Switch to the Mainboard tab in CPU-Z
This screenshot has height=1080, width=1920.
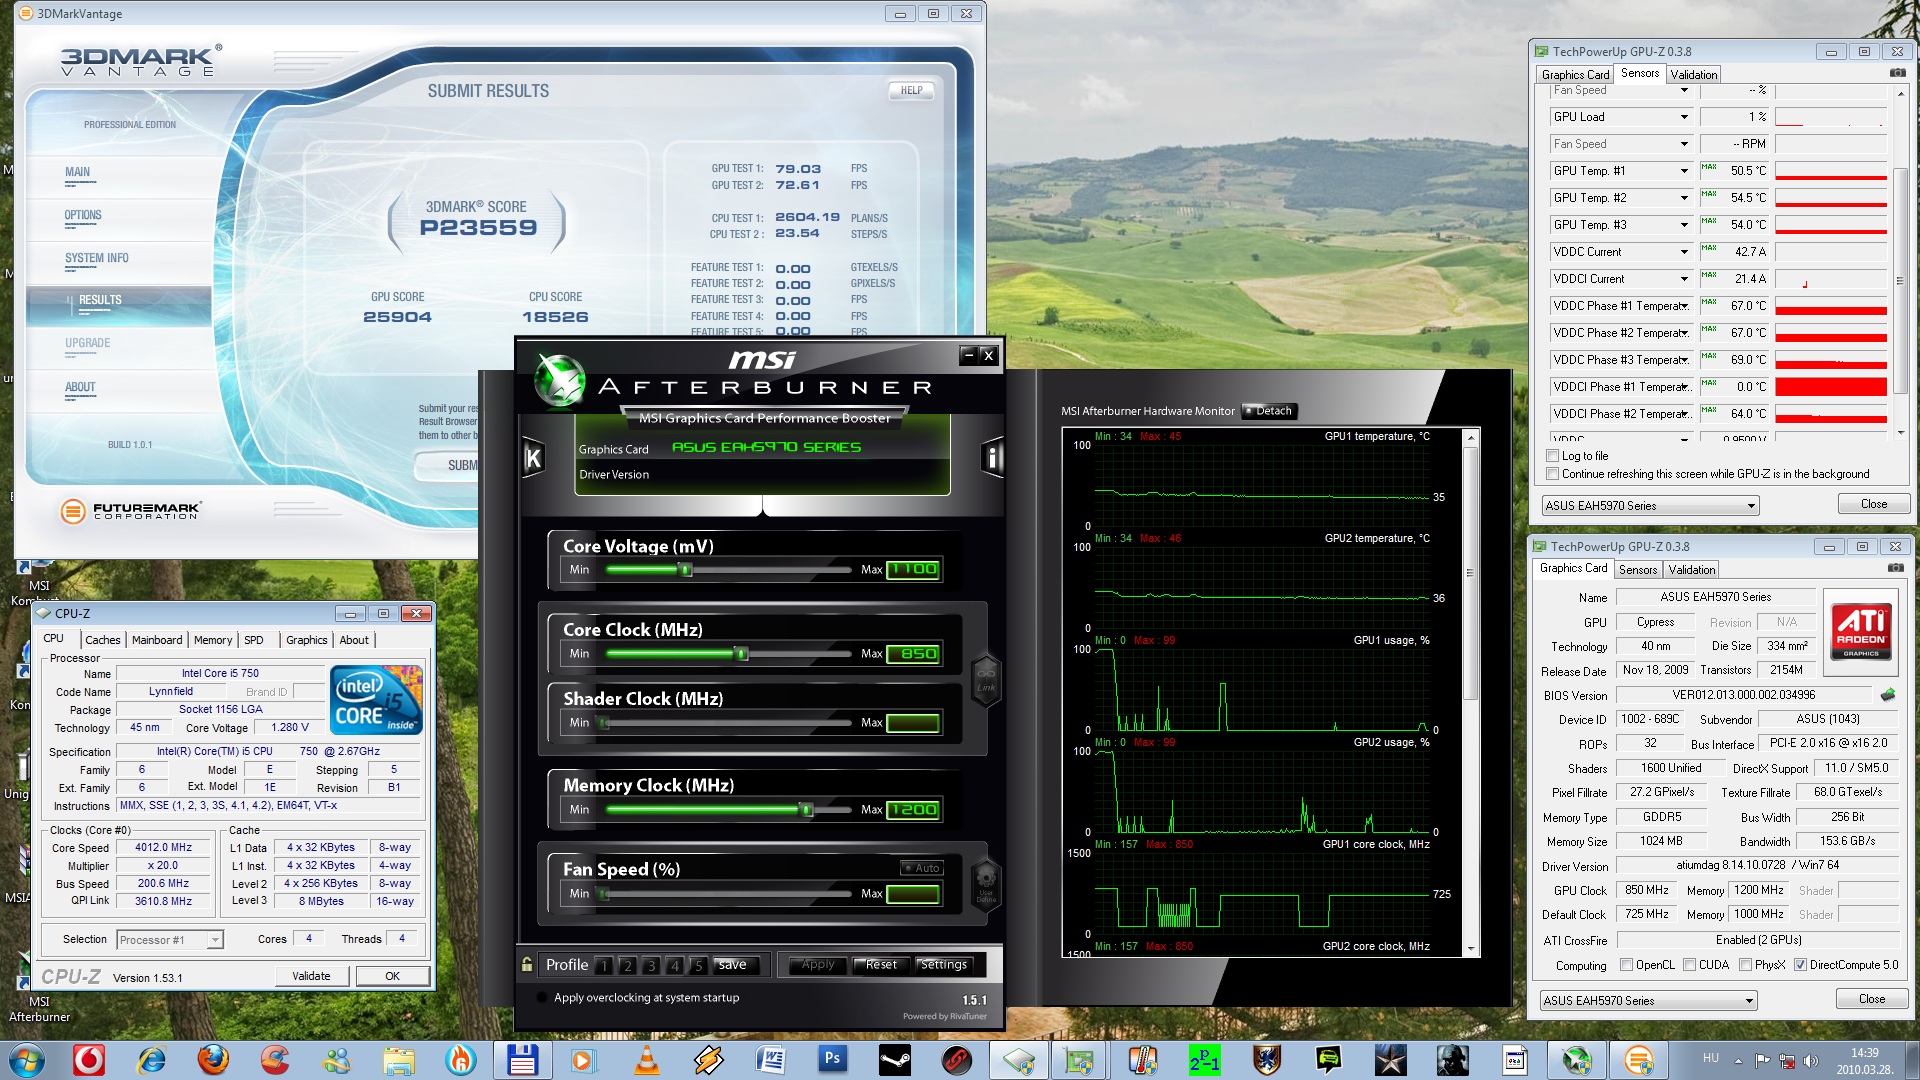coord(157,640)
